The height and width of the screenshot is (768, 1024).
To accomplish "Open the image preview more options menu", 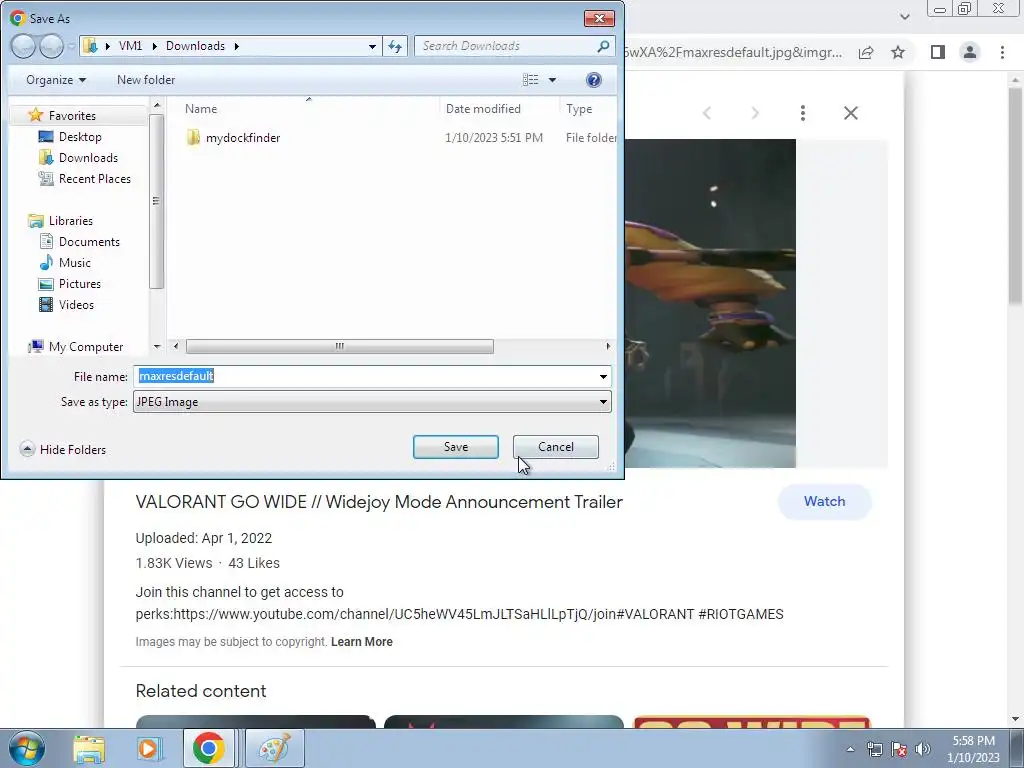I will 803,113.
